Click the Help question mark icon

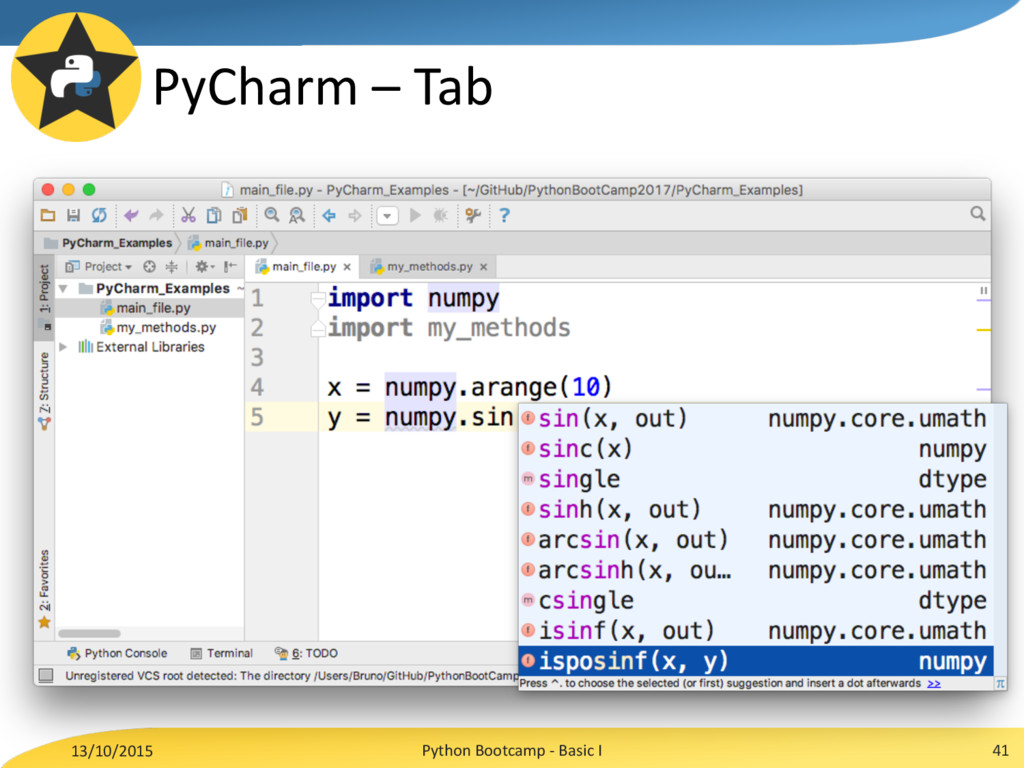(x=504, y=216)
